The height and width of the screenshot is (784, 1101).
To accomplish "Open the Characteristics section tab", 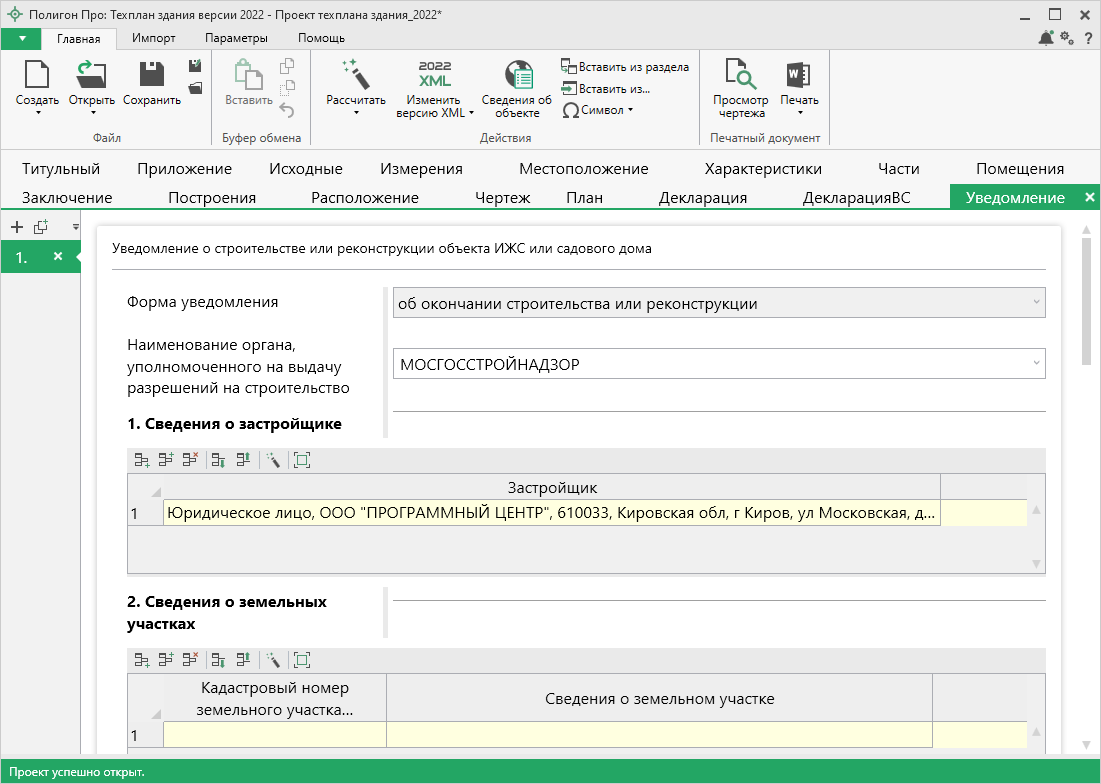I will [763, 169].
